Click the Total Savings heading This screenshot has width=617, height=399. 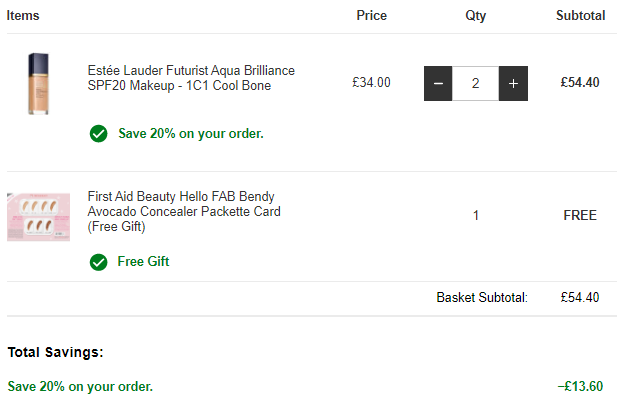click(x=55, y=352)
